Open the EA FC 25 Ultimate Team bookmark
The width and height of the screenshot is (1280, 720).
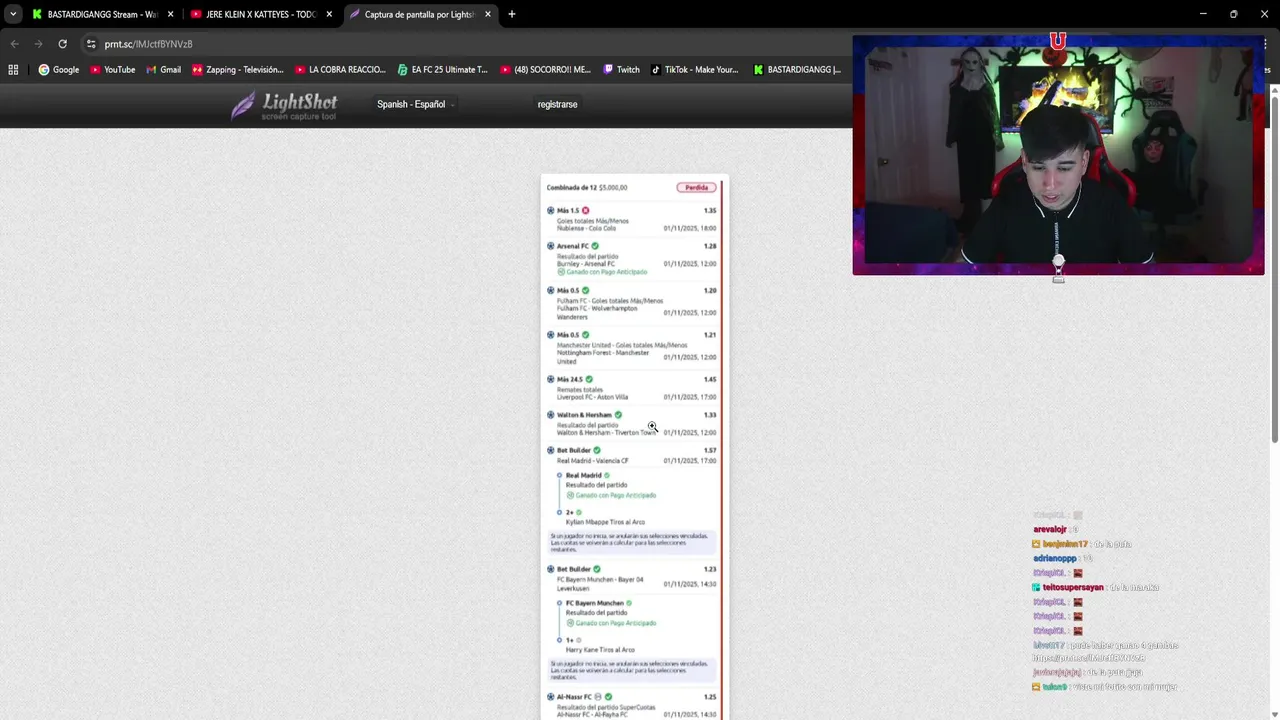click(x=442, y=70)
